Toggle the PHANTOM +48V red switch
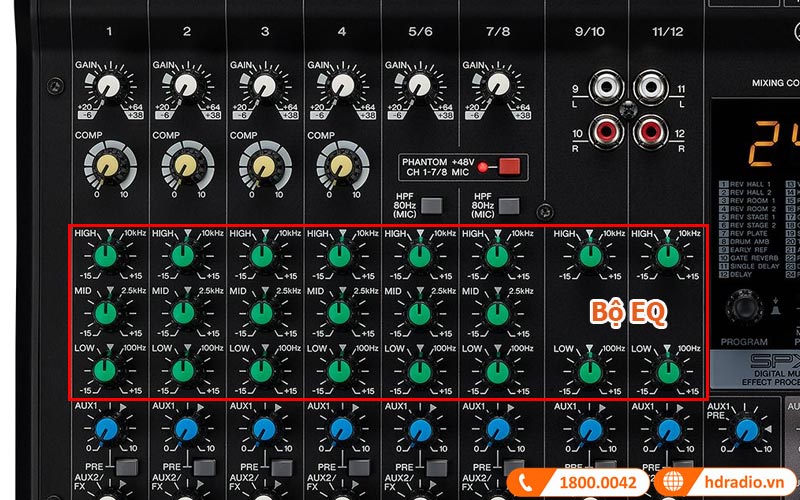This screenshot has width=800, height=500. (509, 167)
